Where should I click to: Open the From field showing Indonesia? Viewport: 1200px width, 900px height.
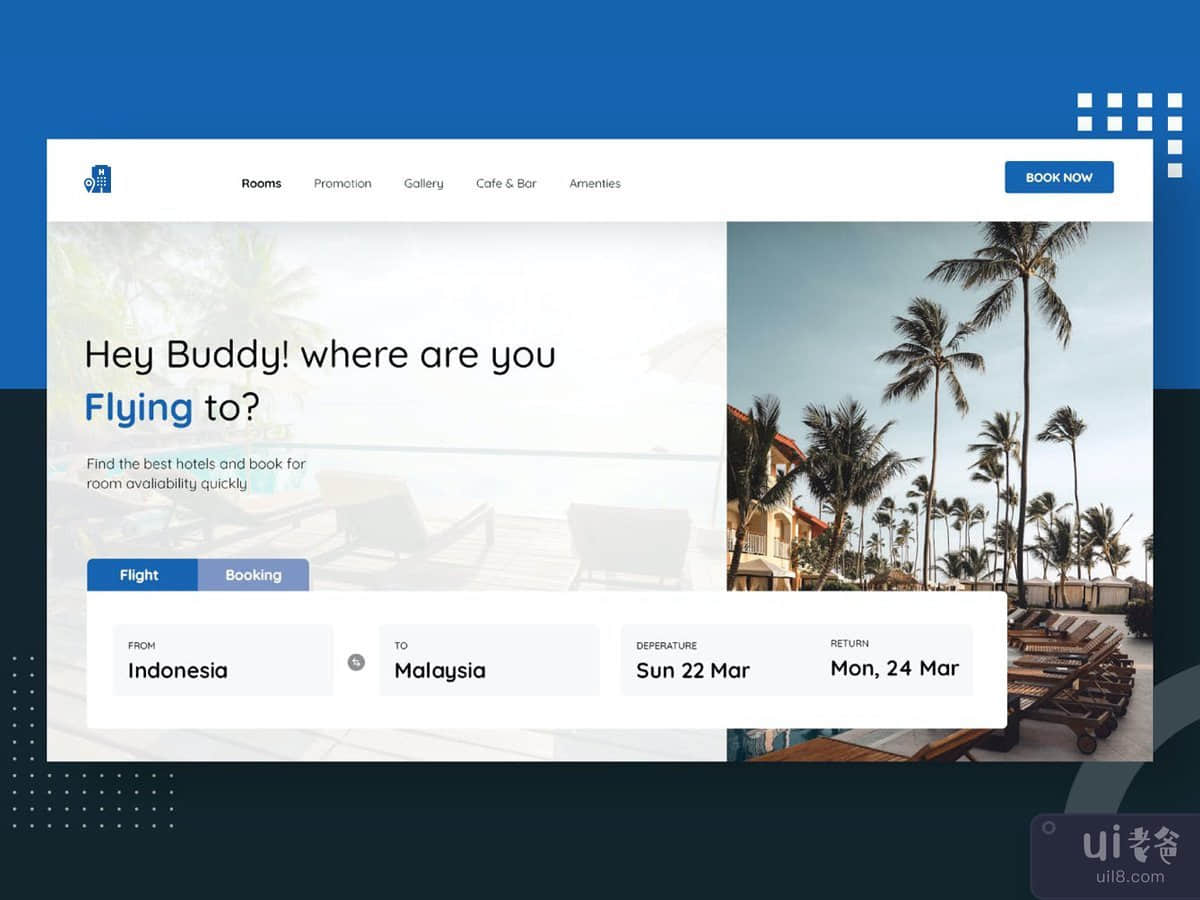222,661
